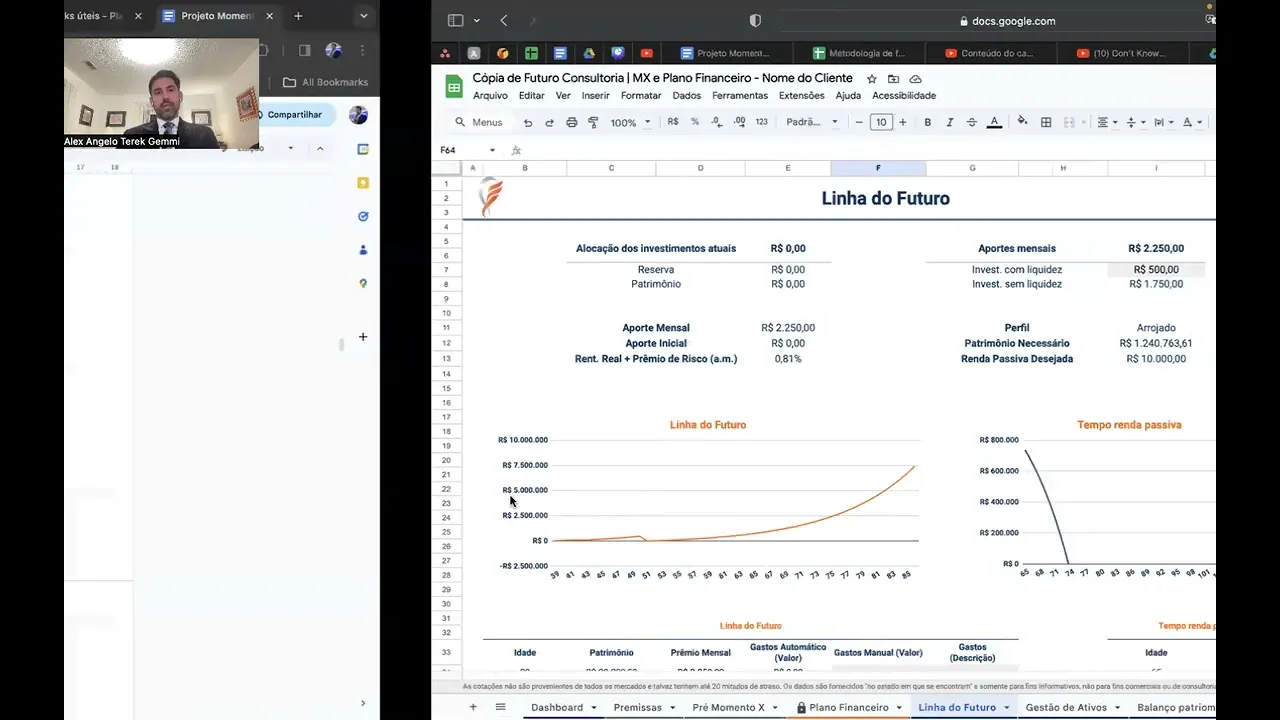Open the zoom level 100% dropdown
Viewport: 1280px width, 720px height.
pyautogui.click(x=630, y=122)
